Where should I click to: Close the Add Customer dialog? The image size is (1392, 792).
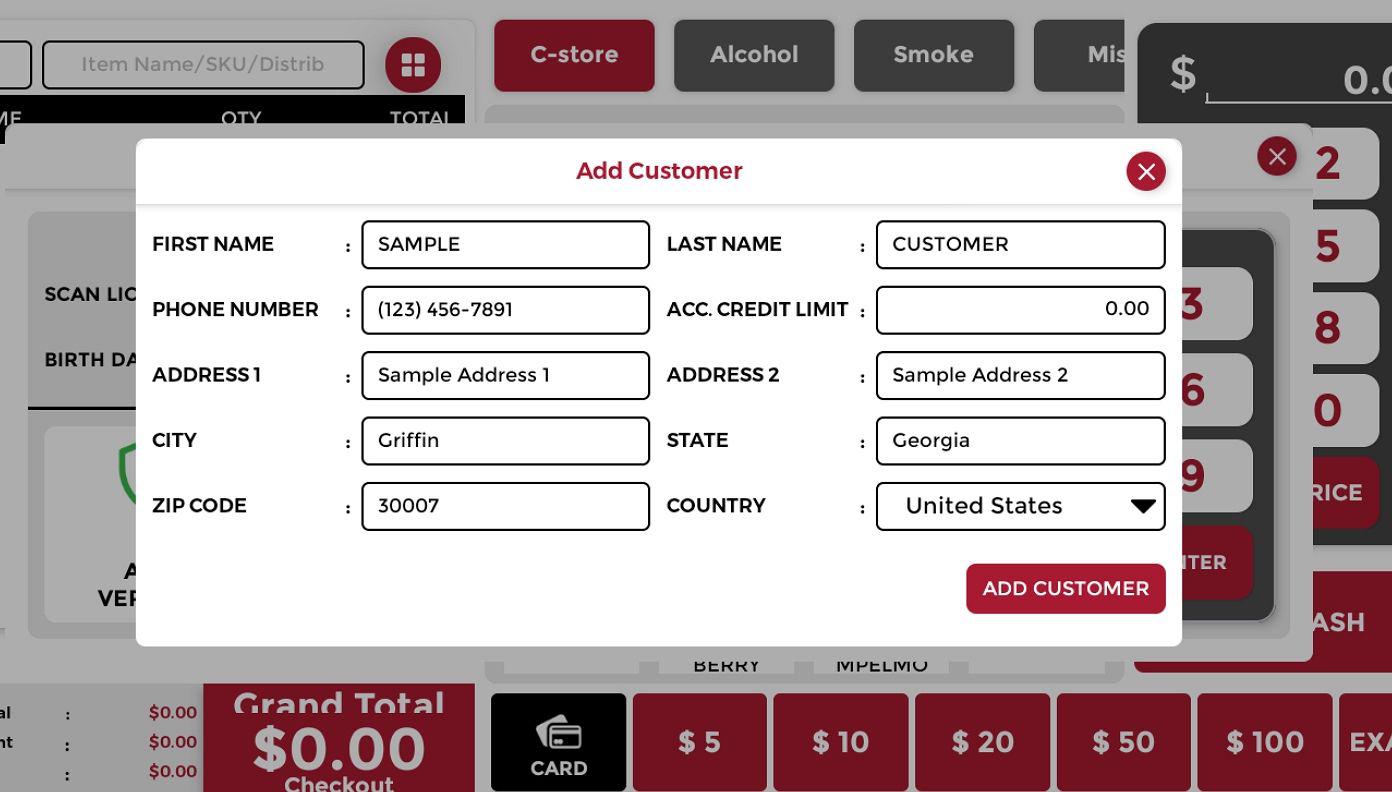(1146, 171)
